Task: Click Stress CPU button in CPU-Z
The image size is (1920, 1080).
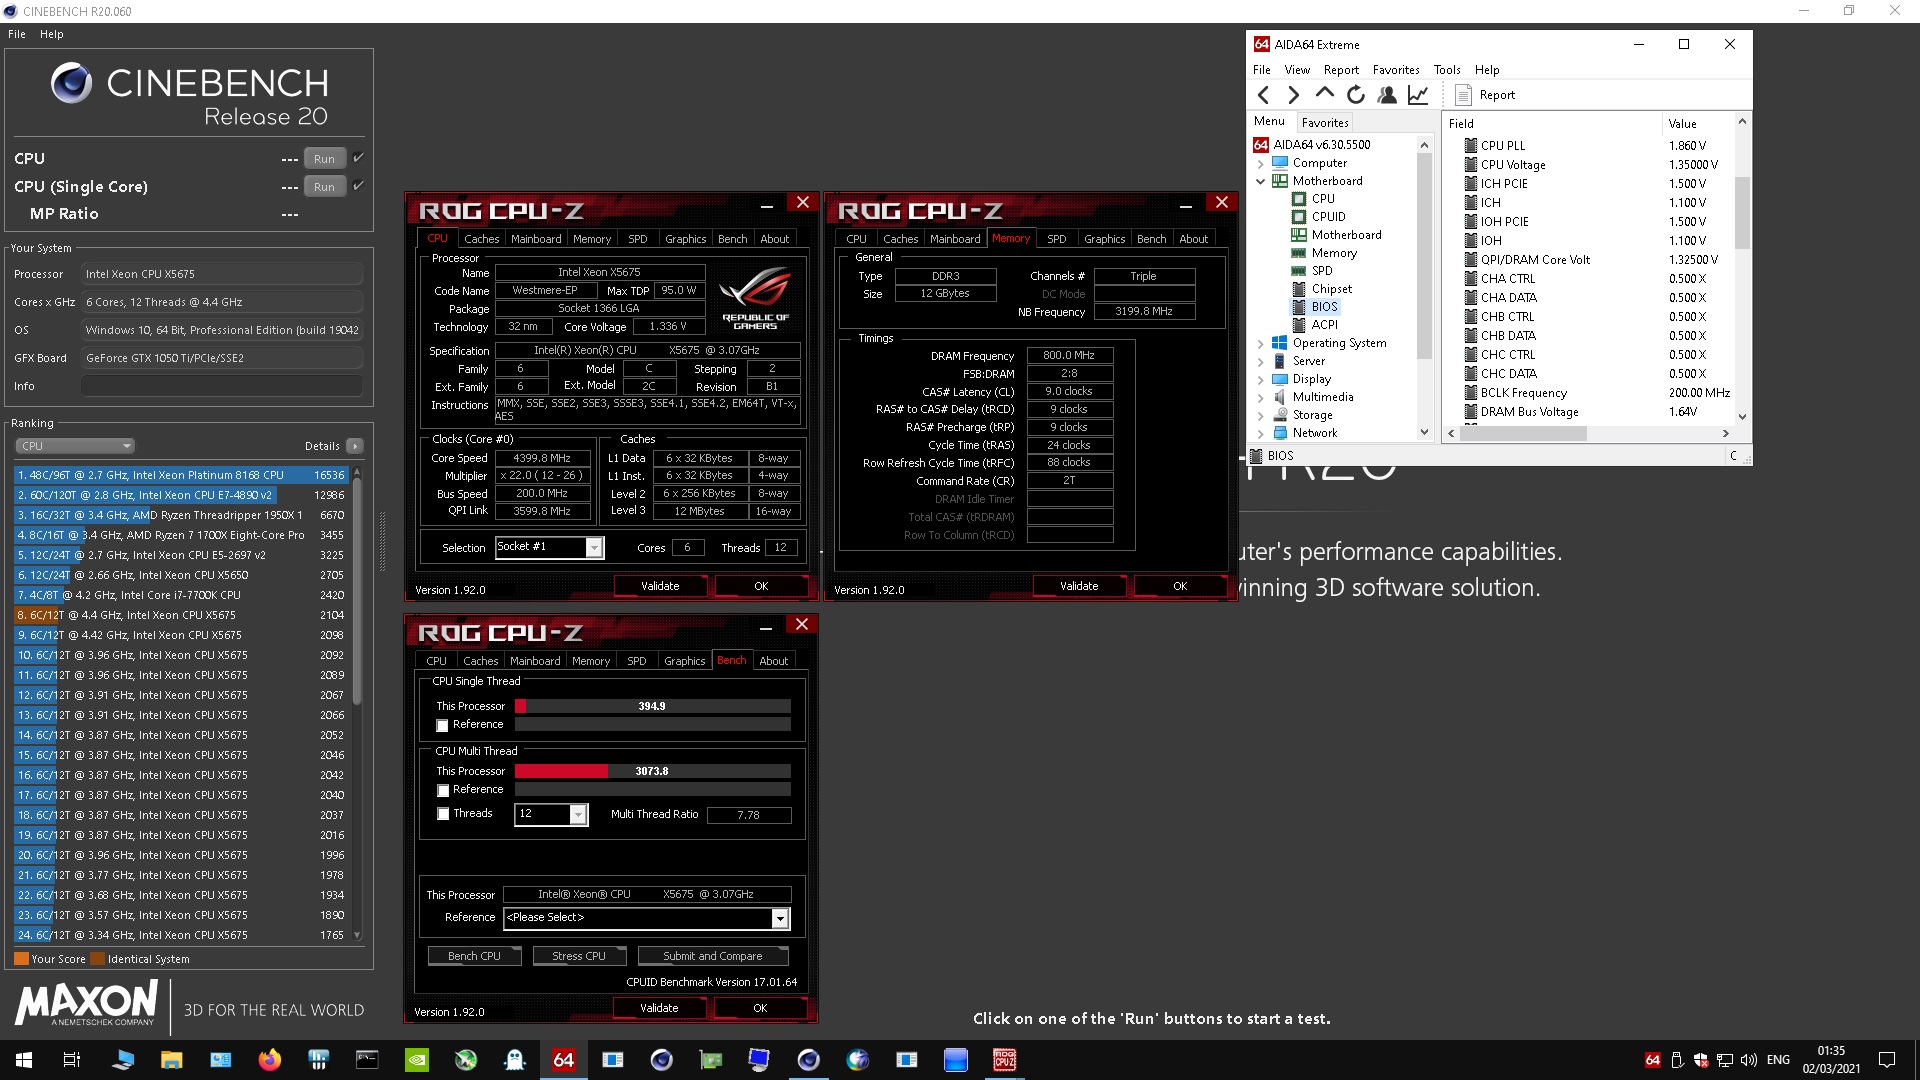Action: 578,956
